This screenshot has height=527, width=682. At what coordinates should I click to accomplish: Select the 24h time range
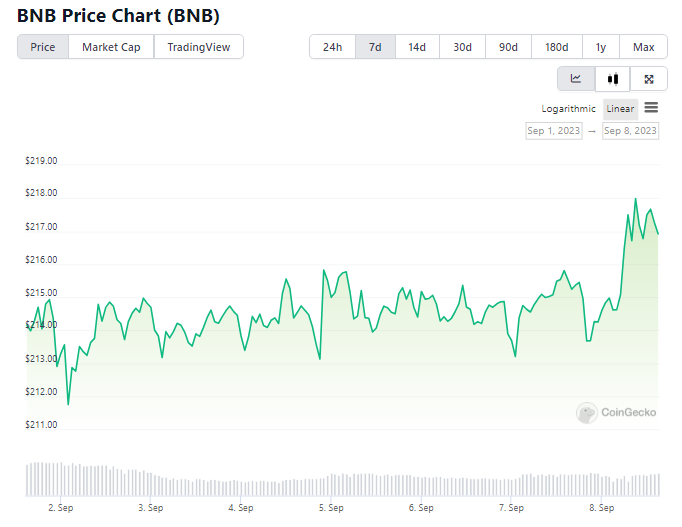332,47
